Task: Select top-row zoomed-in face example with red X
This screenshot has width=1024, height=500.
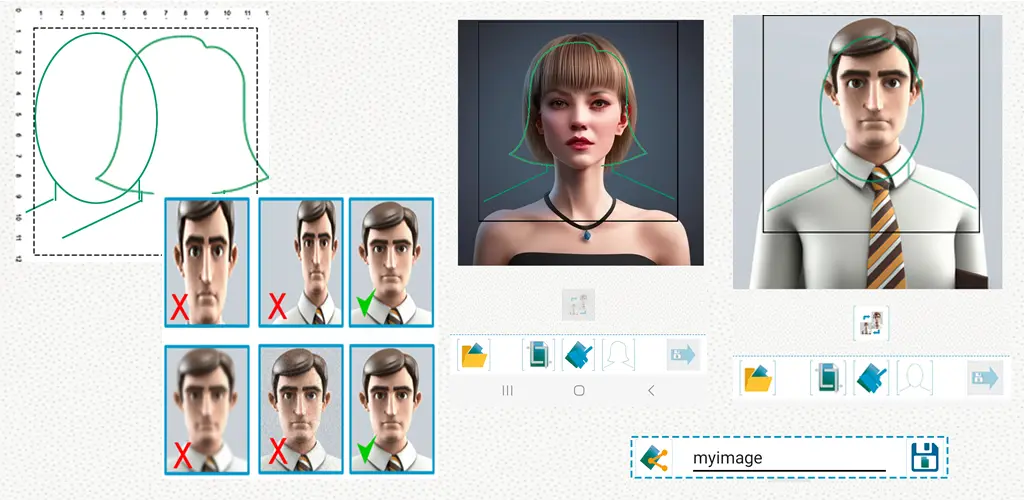Action: tap(207, 262)
